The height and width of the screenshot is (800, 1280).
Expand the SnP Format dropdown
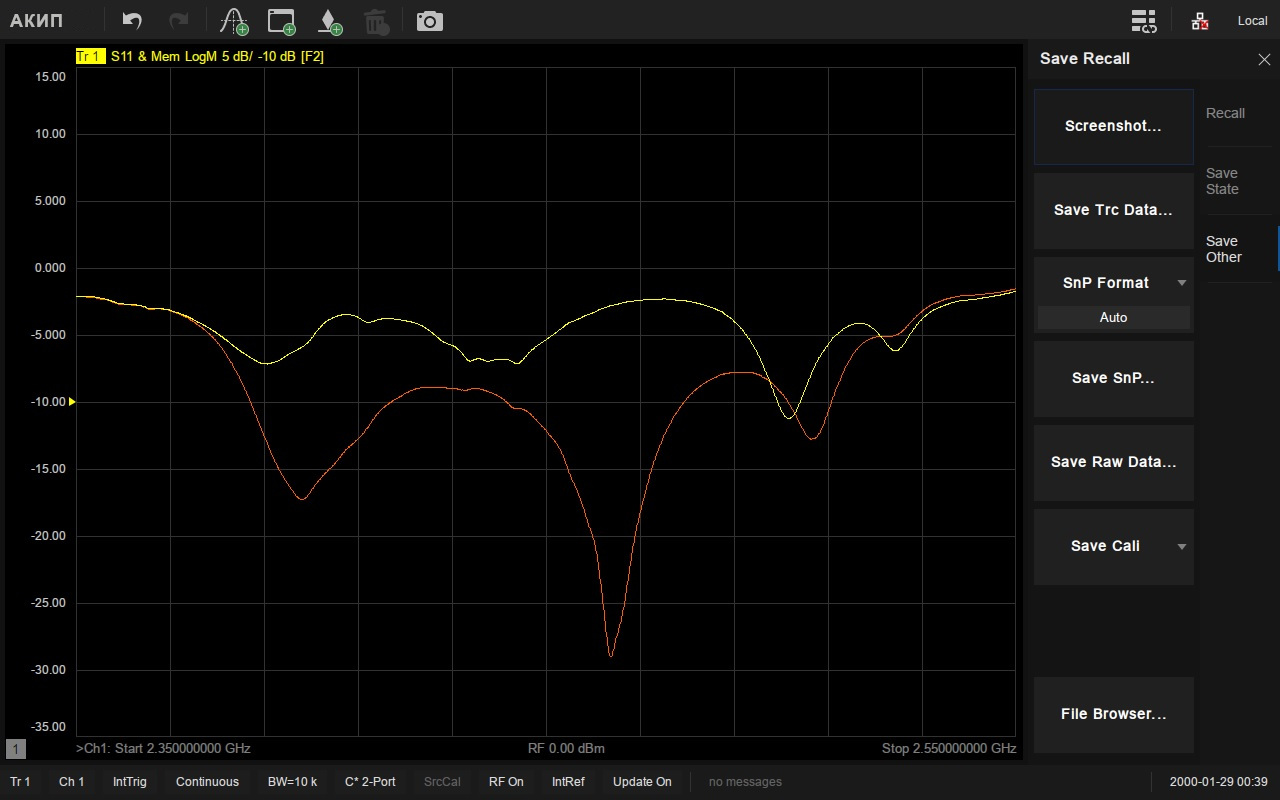[1181, 283]
